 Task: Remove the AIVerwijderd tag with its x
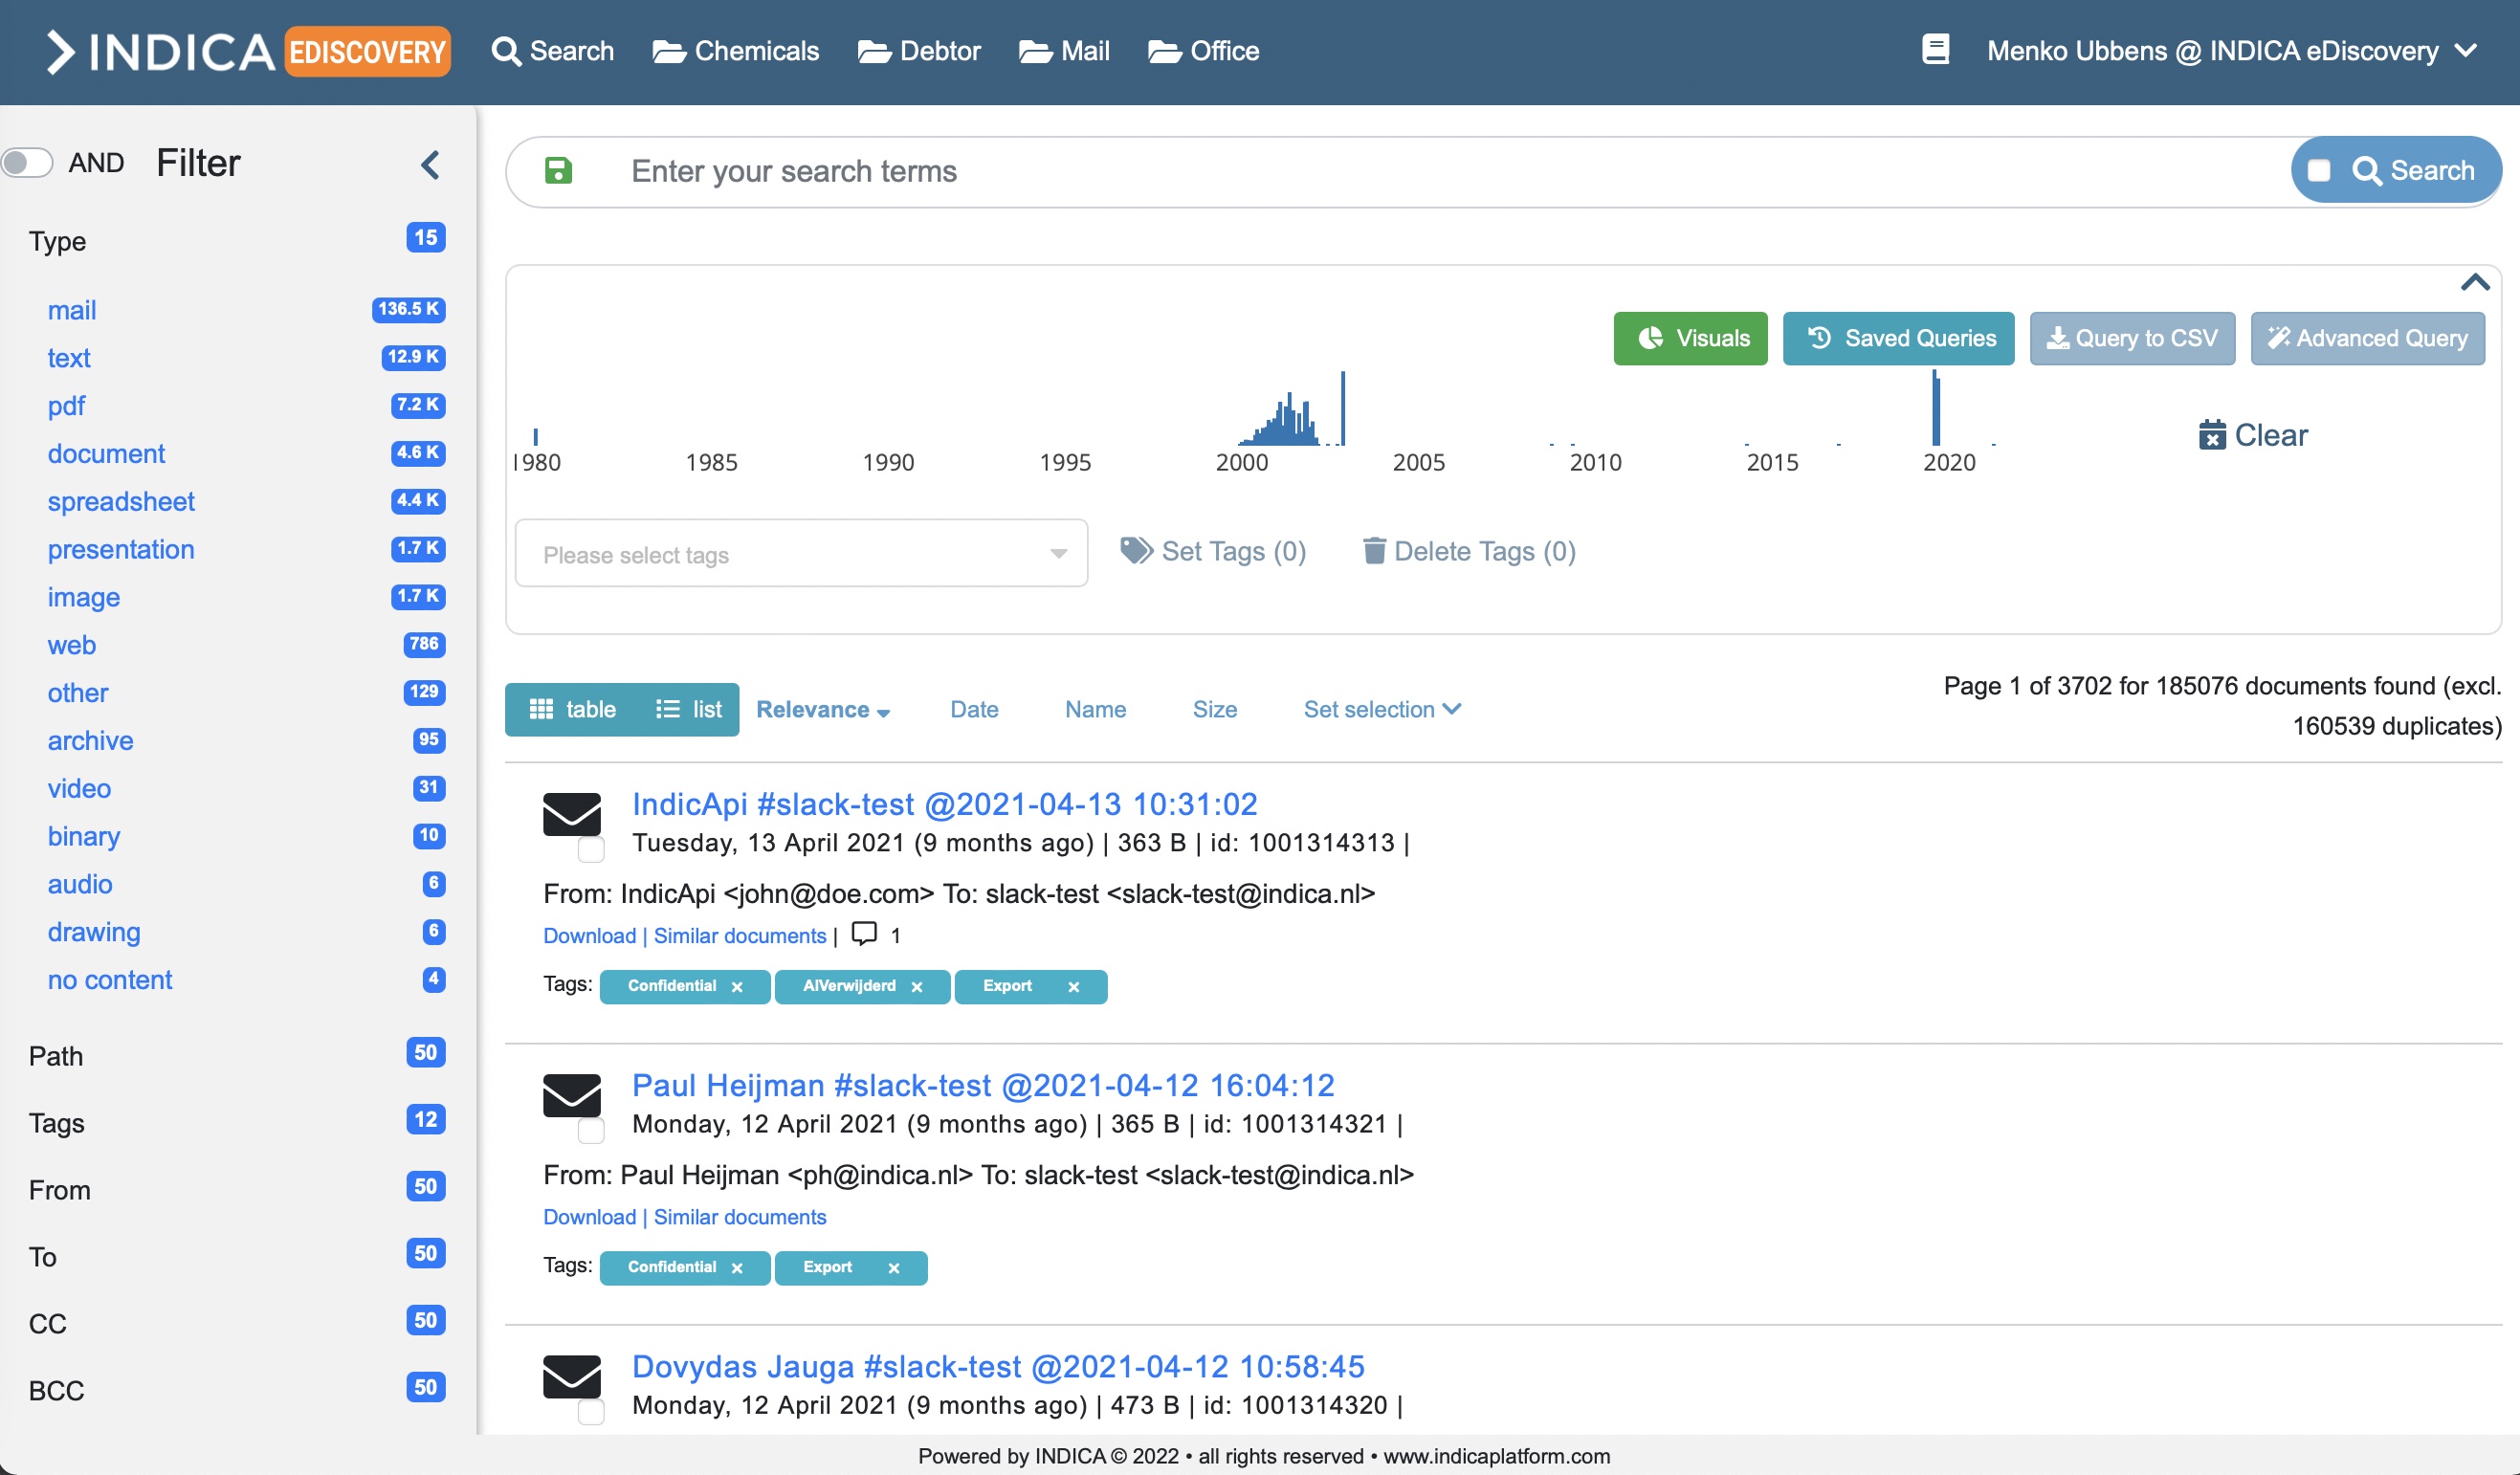[916, 987]
